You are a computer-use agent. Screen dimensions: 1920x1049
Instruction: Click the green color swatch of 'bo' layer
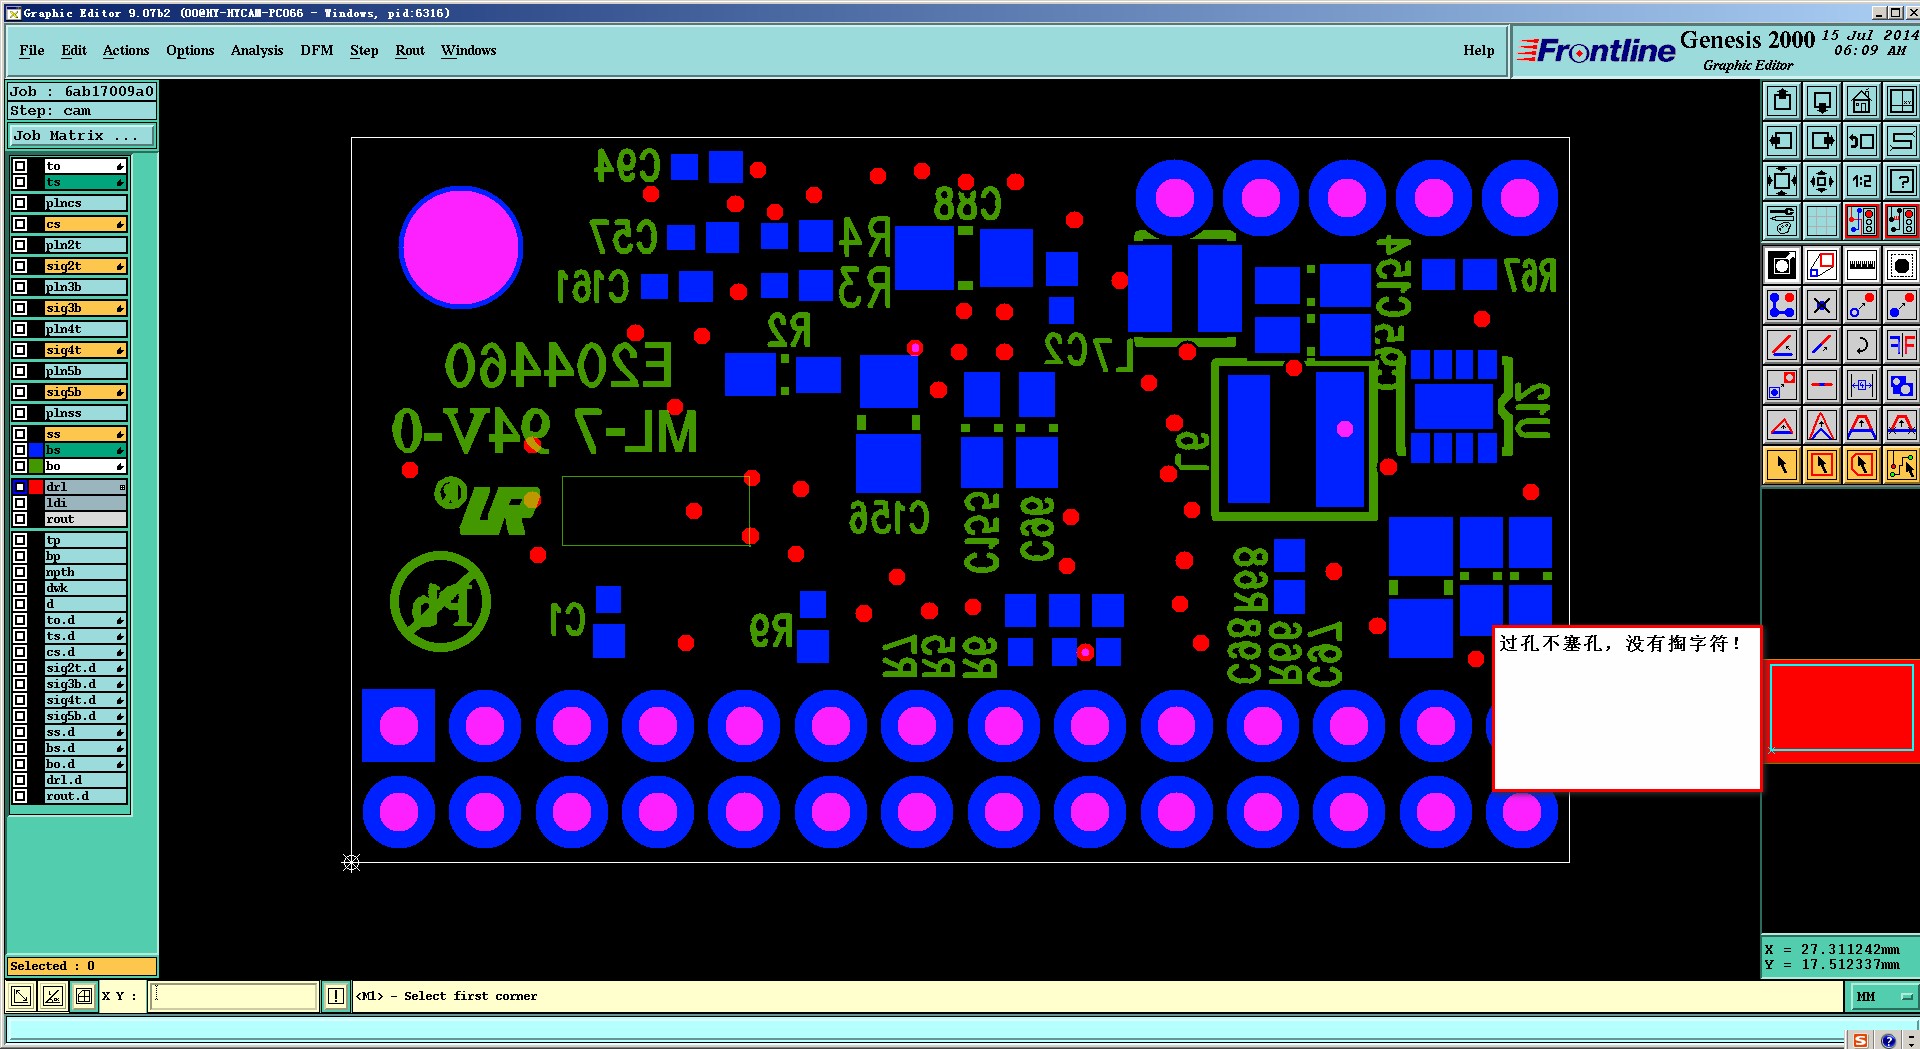point(36,466)
